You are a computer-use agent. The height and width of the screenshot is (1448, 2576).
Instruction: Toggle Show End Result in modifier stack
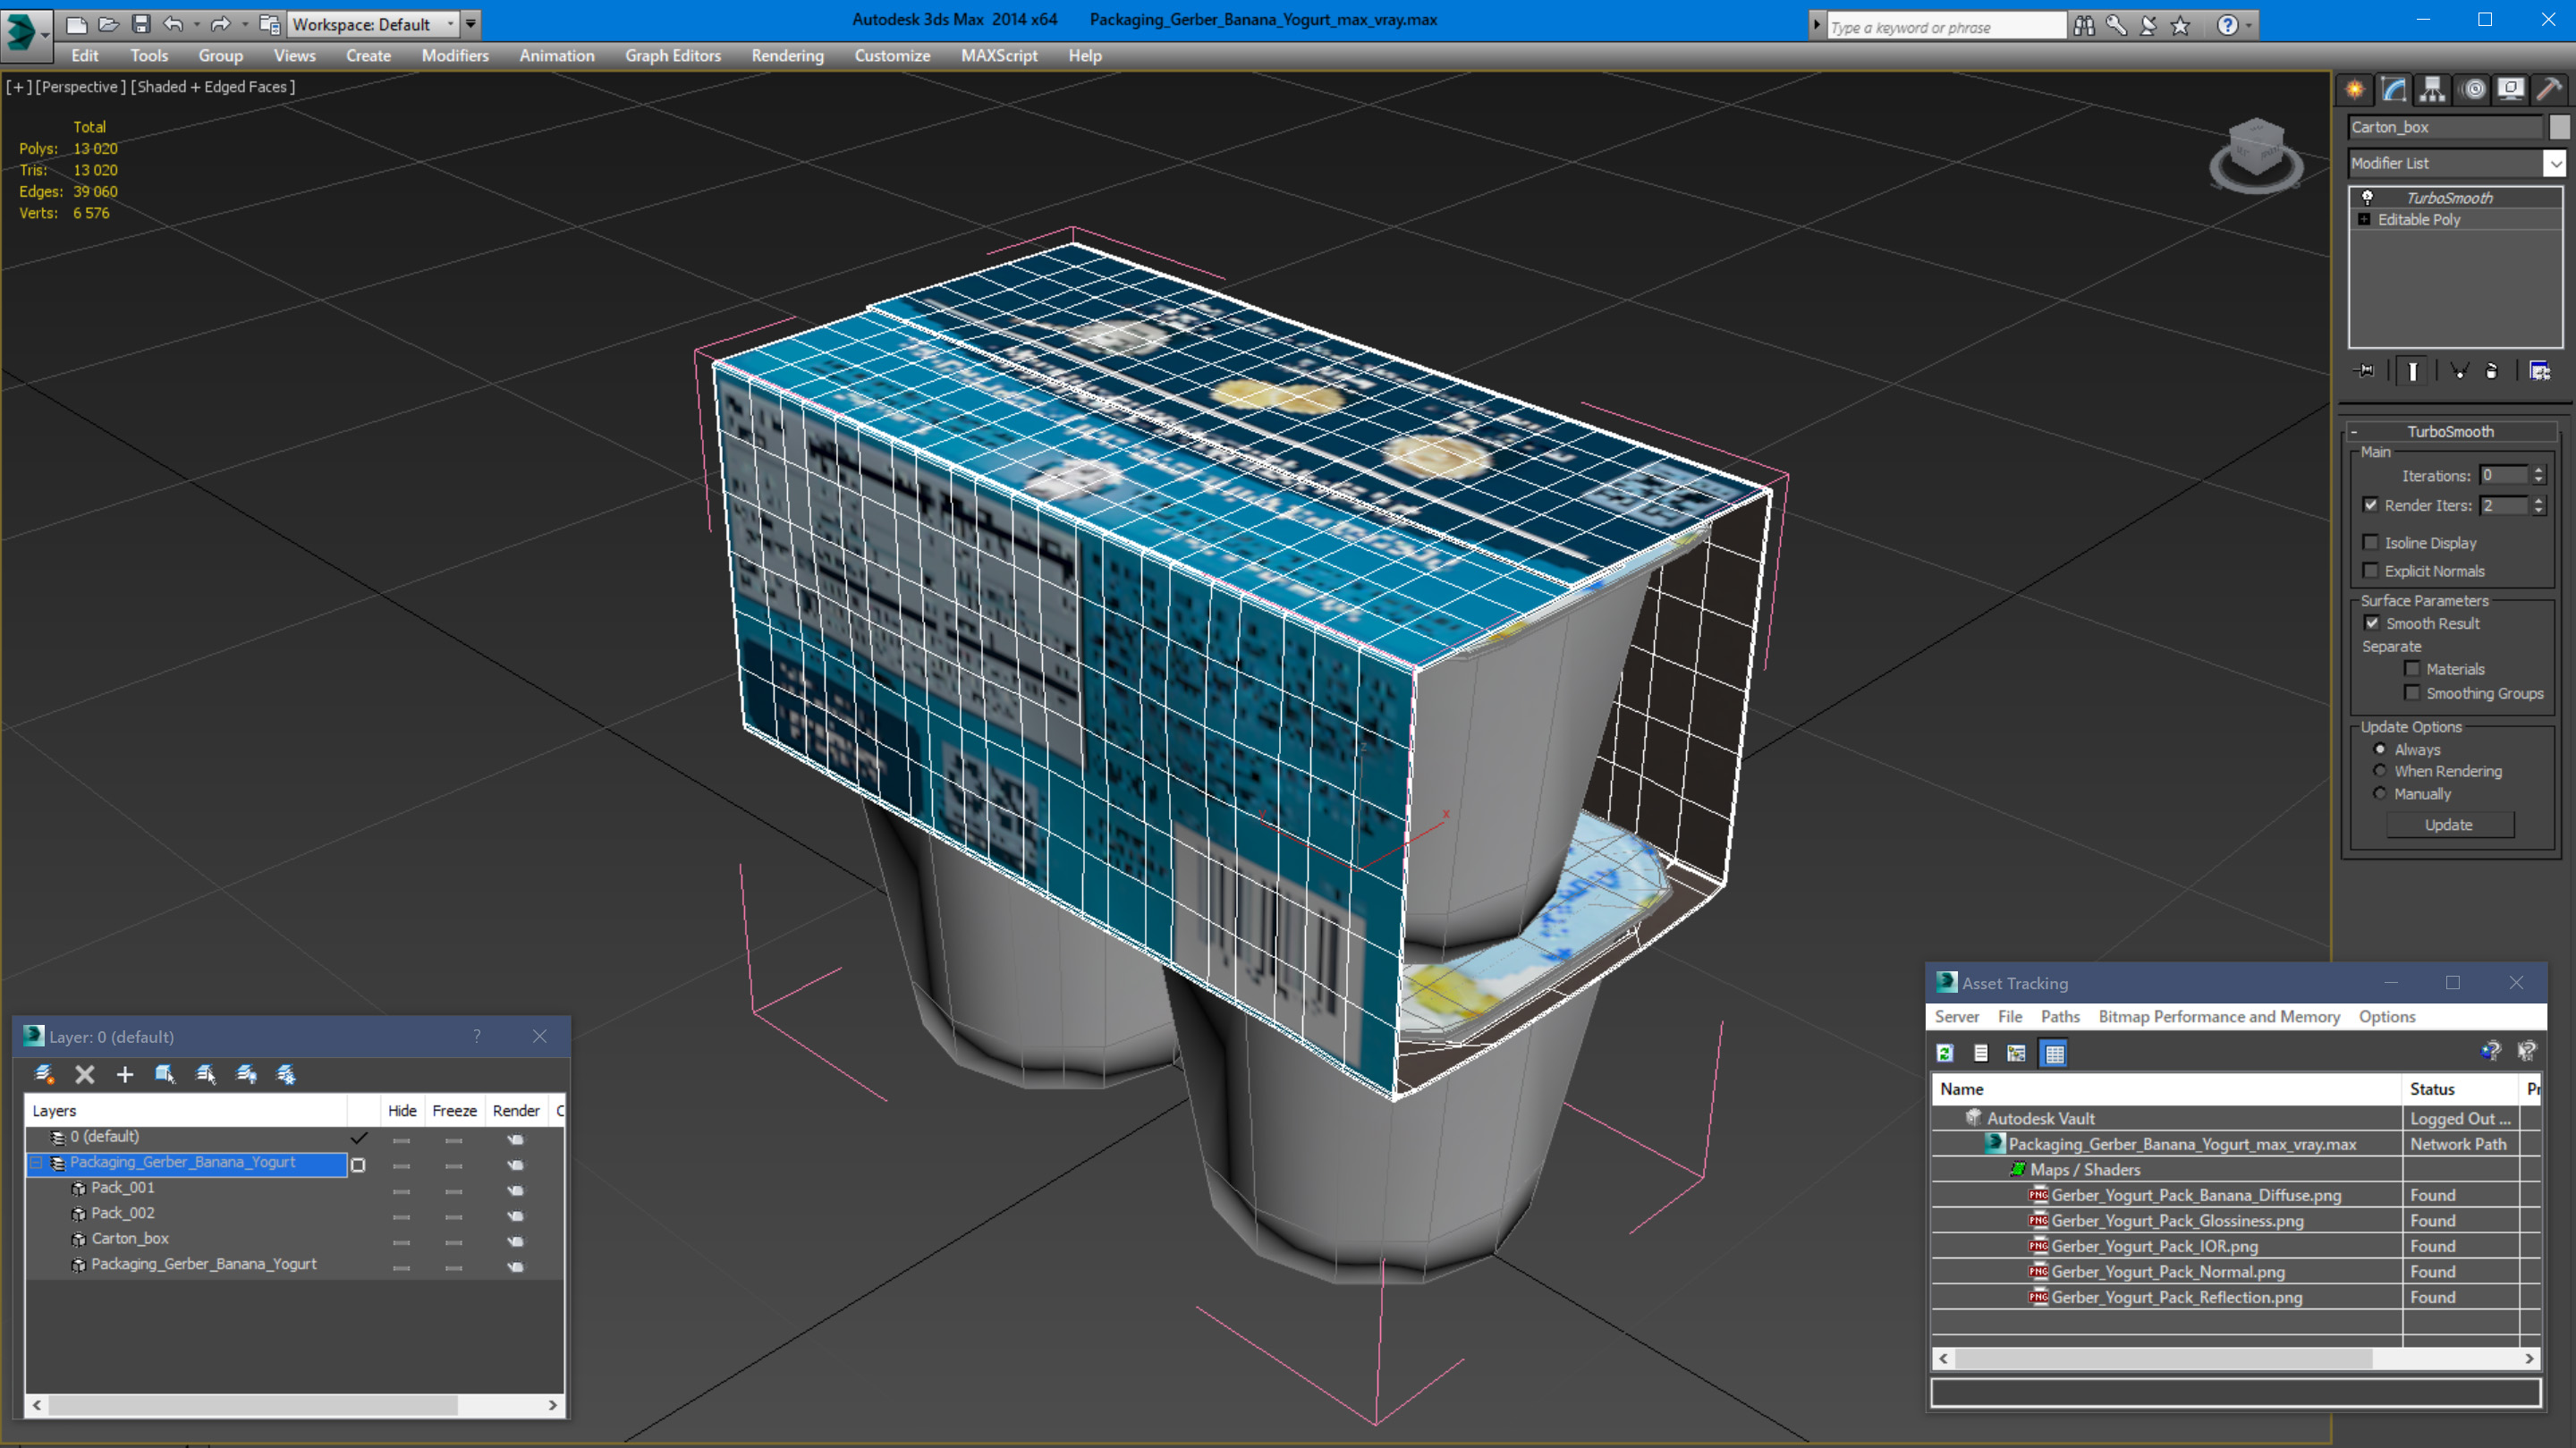point(2412,371)
